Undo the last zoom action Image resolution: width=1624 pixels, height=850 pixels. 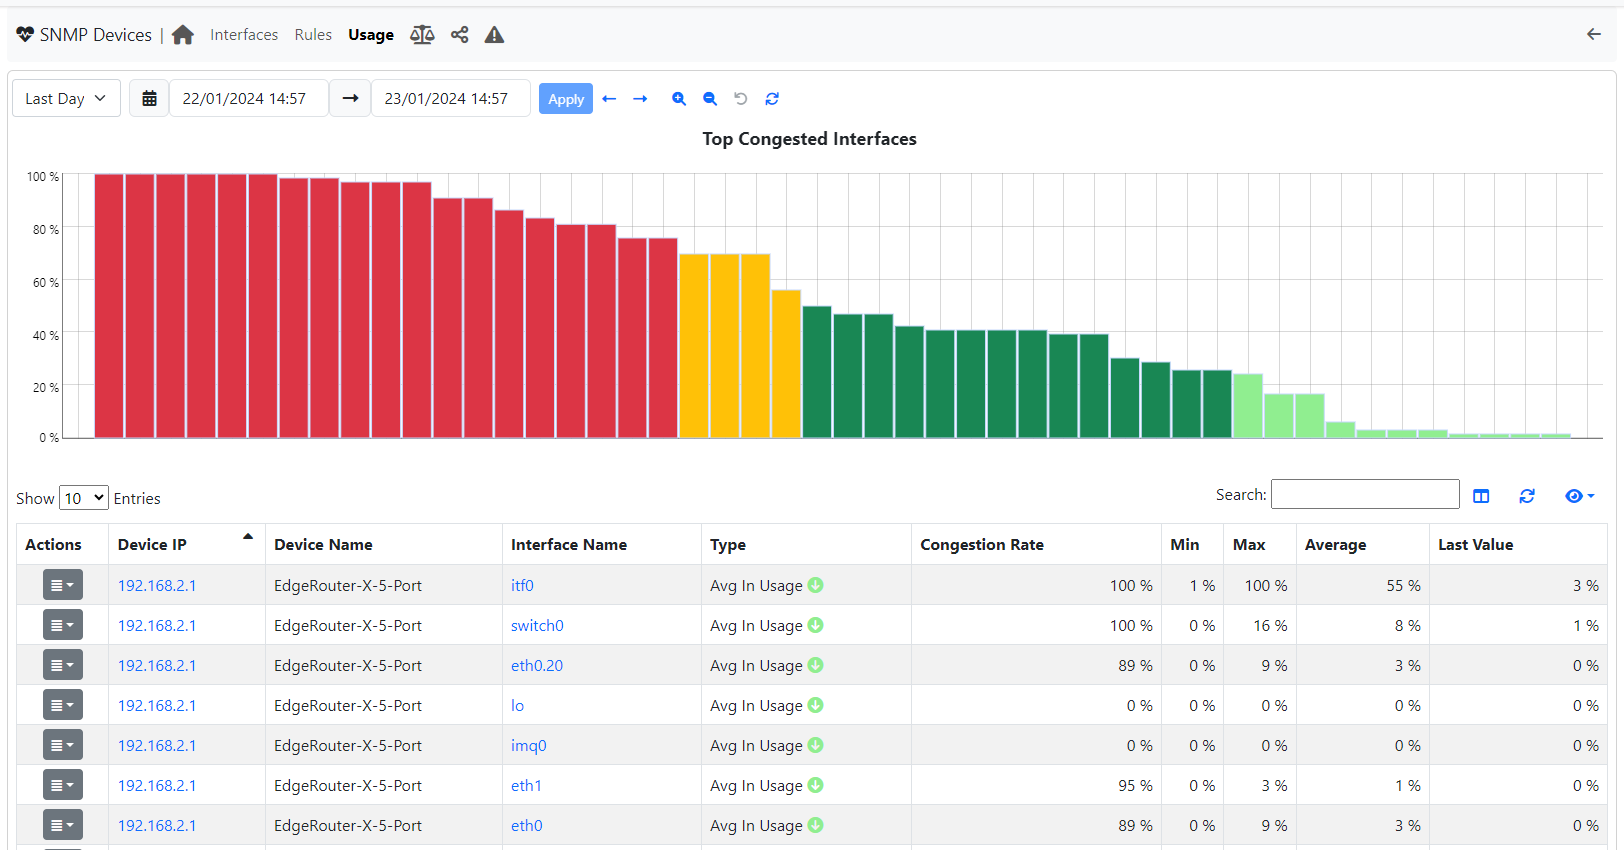tap(741, 99)
